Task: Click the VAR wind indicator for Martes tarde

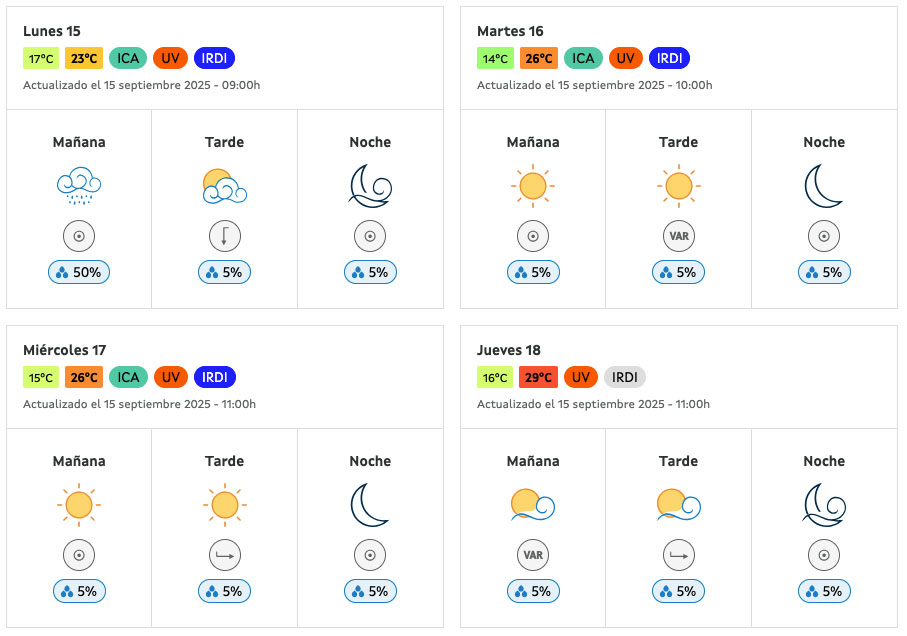Action: pos(679,236)
